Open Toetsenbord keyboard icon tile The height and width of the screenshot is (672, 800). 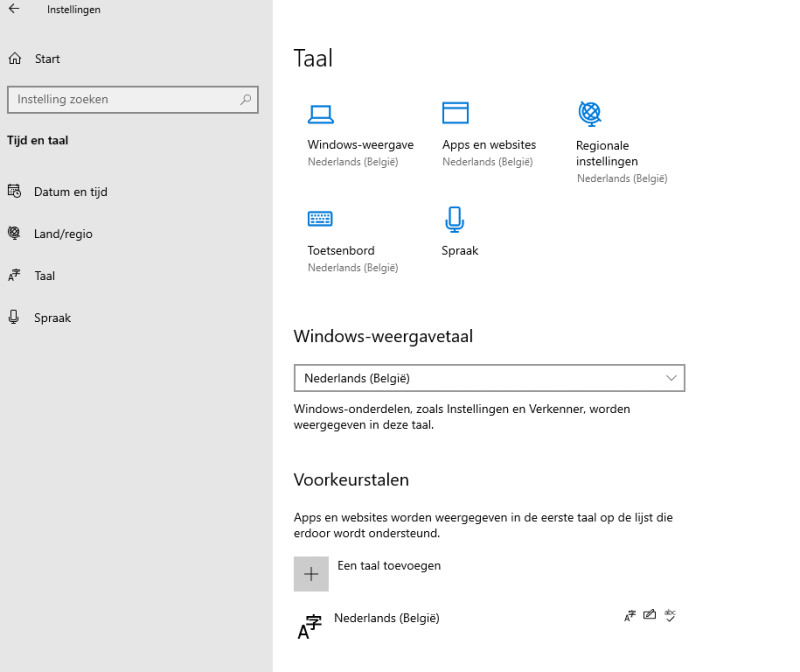pos(320,219)
